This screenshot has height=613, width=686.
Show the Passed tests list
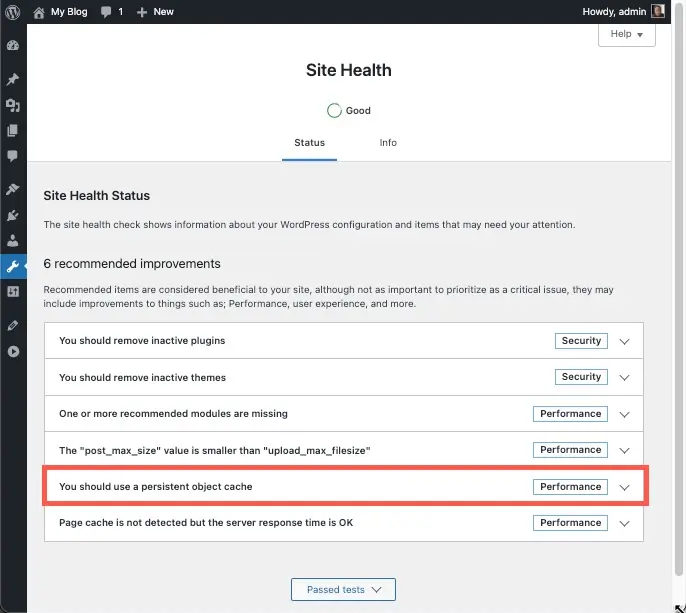click(x=343, y=590)
